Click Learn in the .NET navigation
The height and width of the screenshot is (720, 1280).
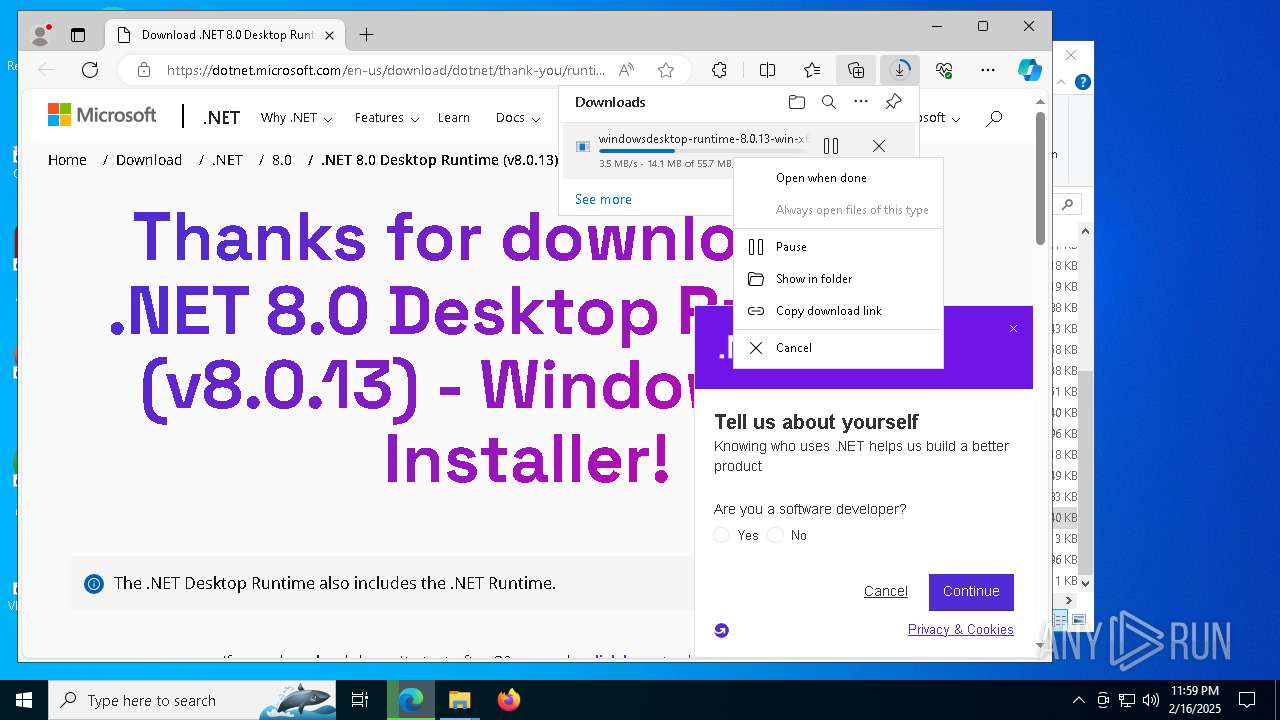click(x=454, y=118)
